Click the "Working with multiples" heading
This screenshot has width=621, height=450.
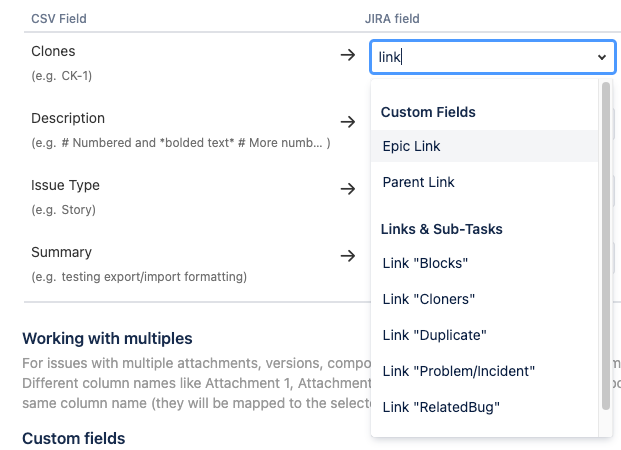click(107, 338)
